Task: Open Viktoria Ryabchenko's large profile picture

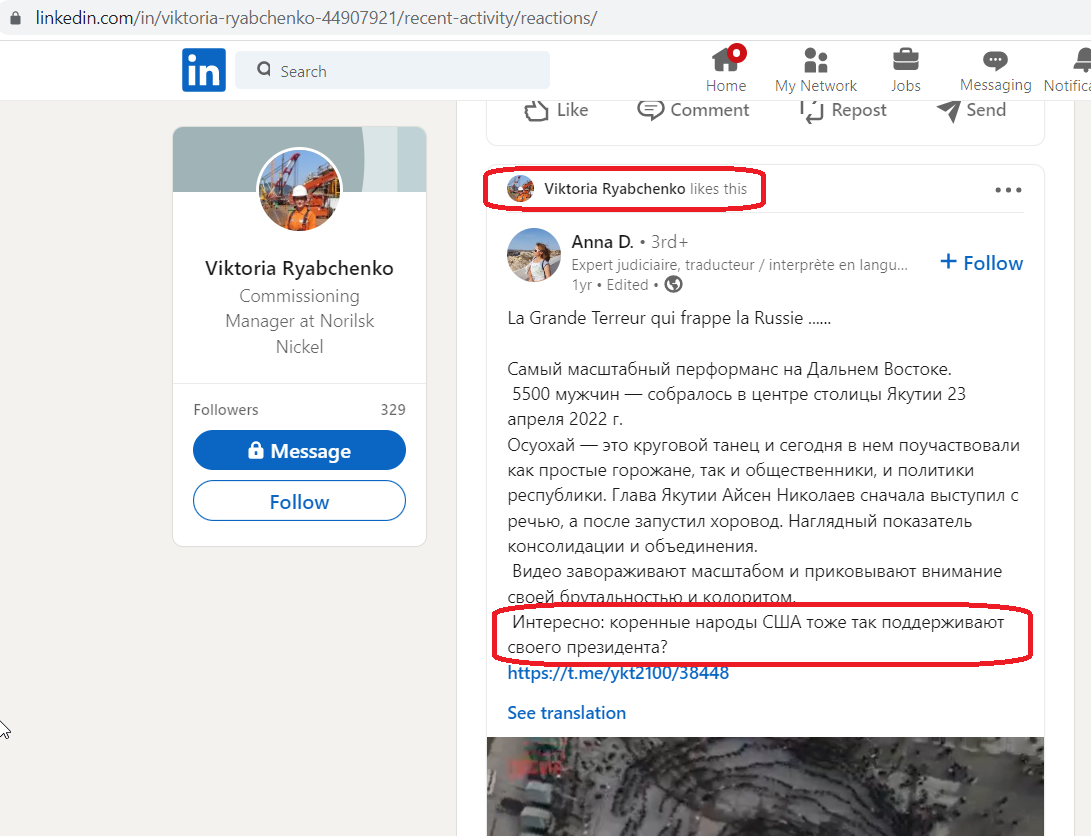Action: (x=300, y=189)
